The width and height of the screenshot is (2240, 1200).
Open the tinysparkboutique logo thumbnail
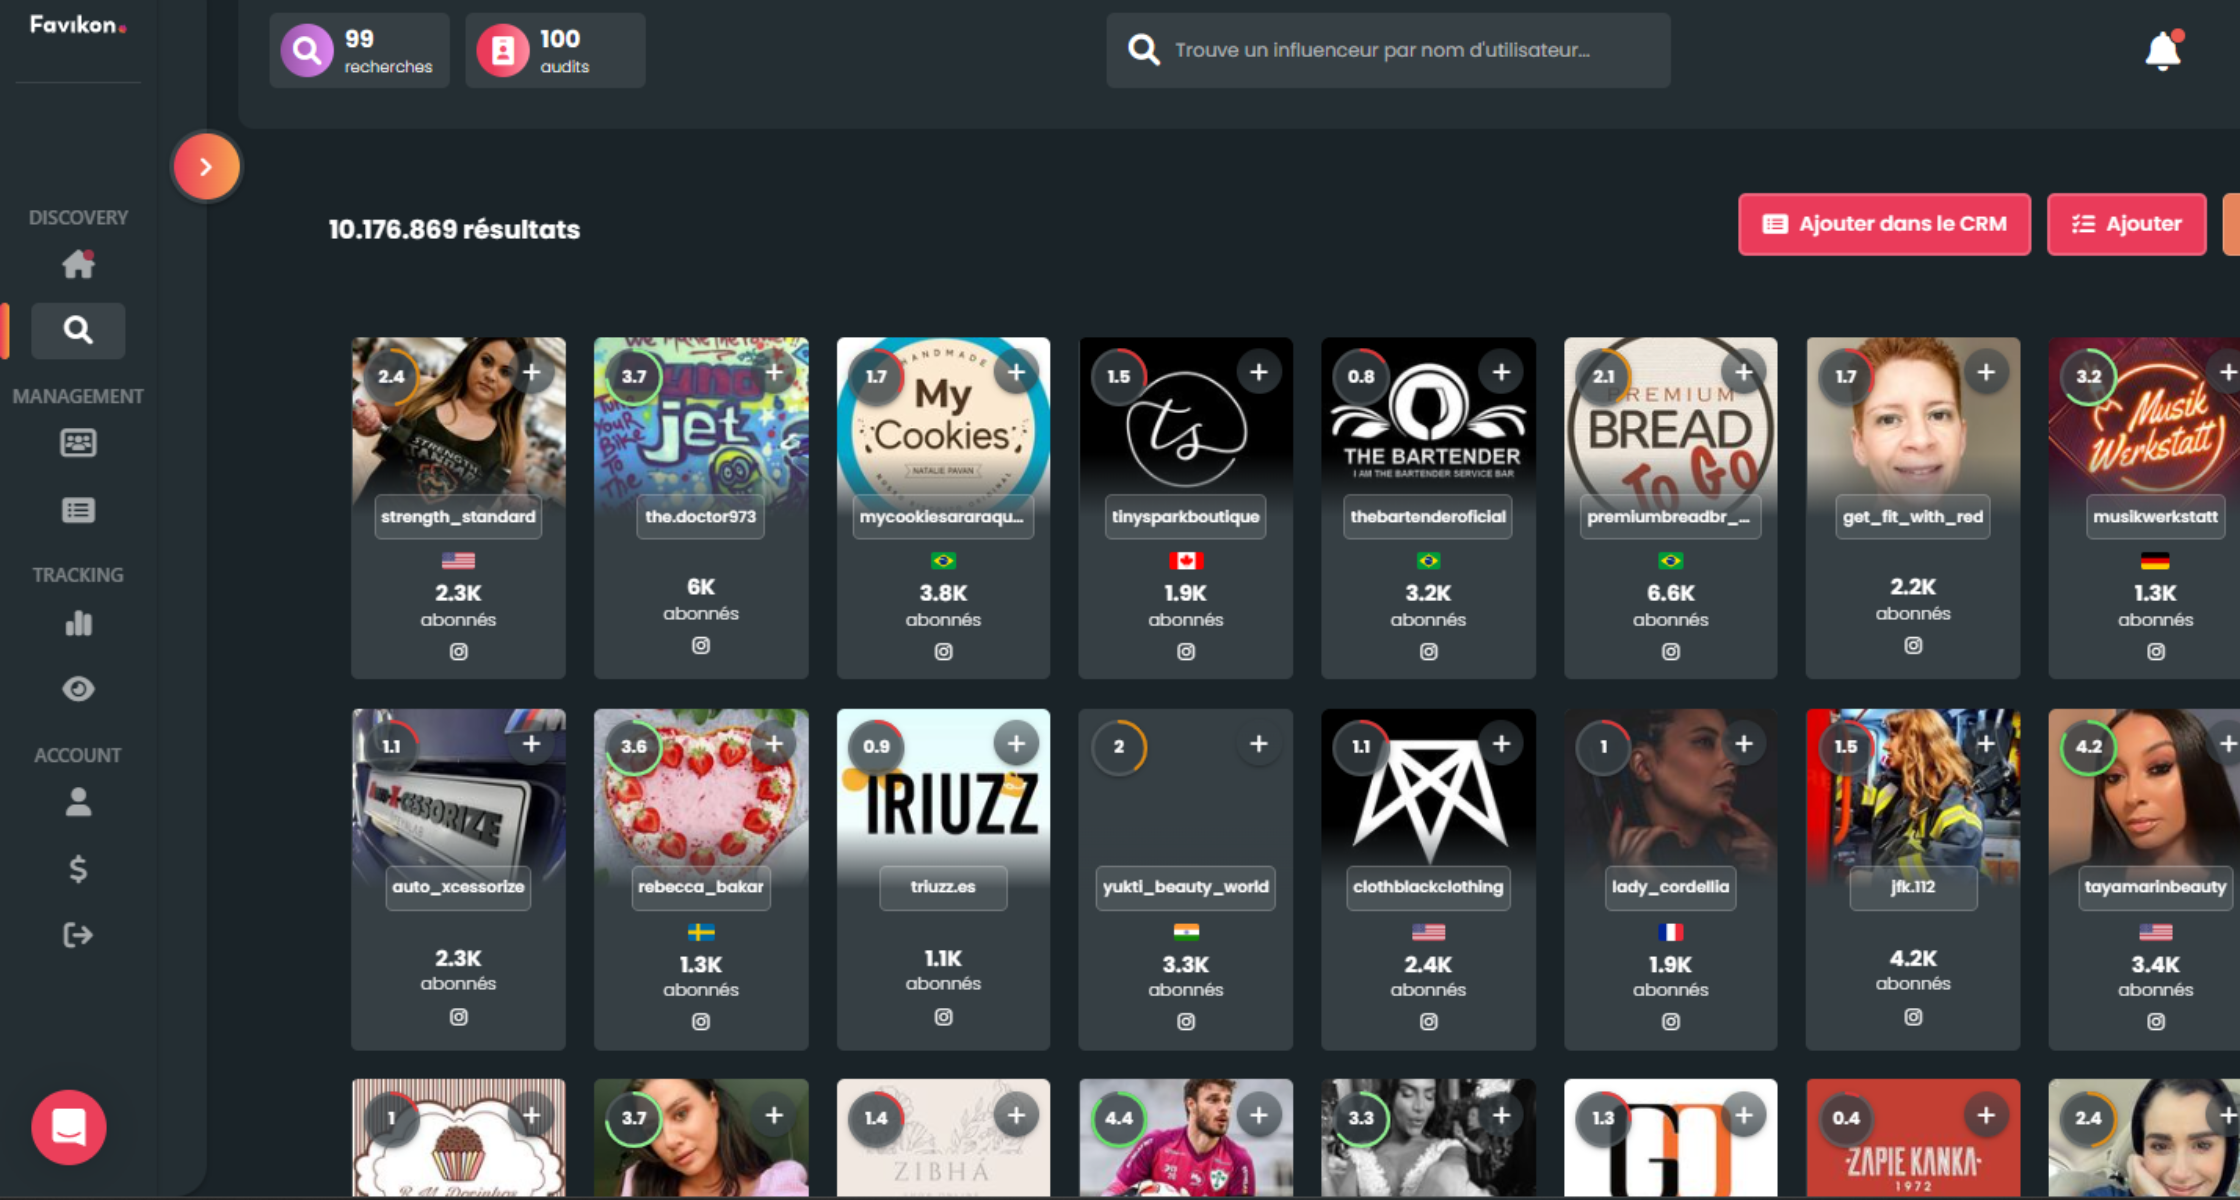point(1186,428)
